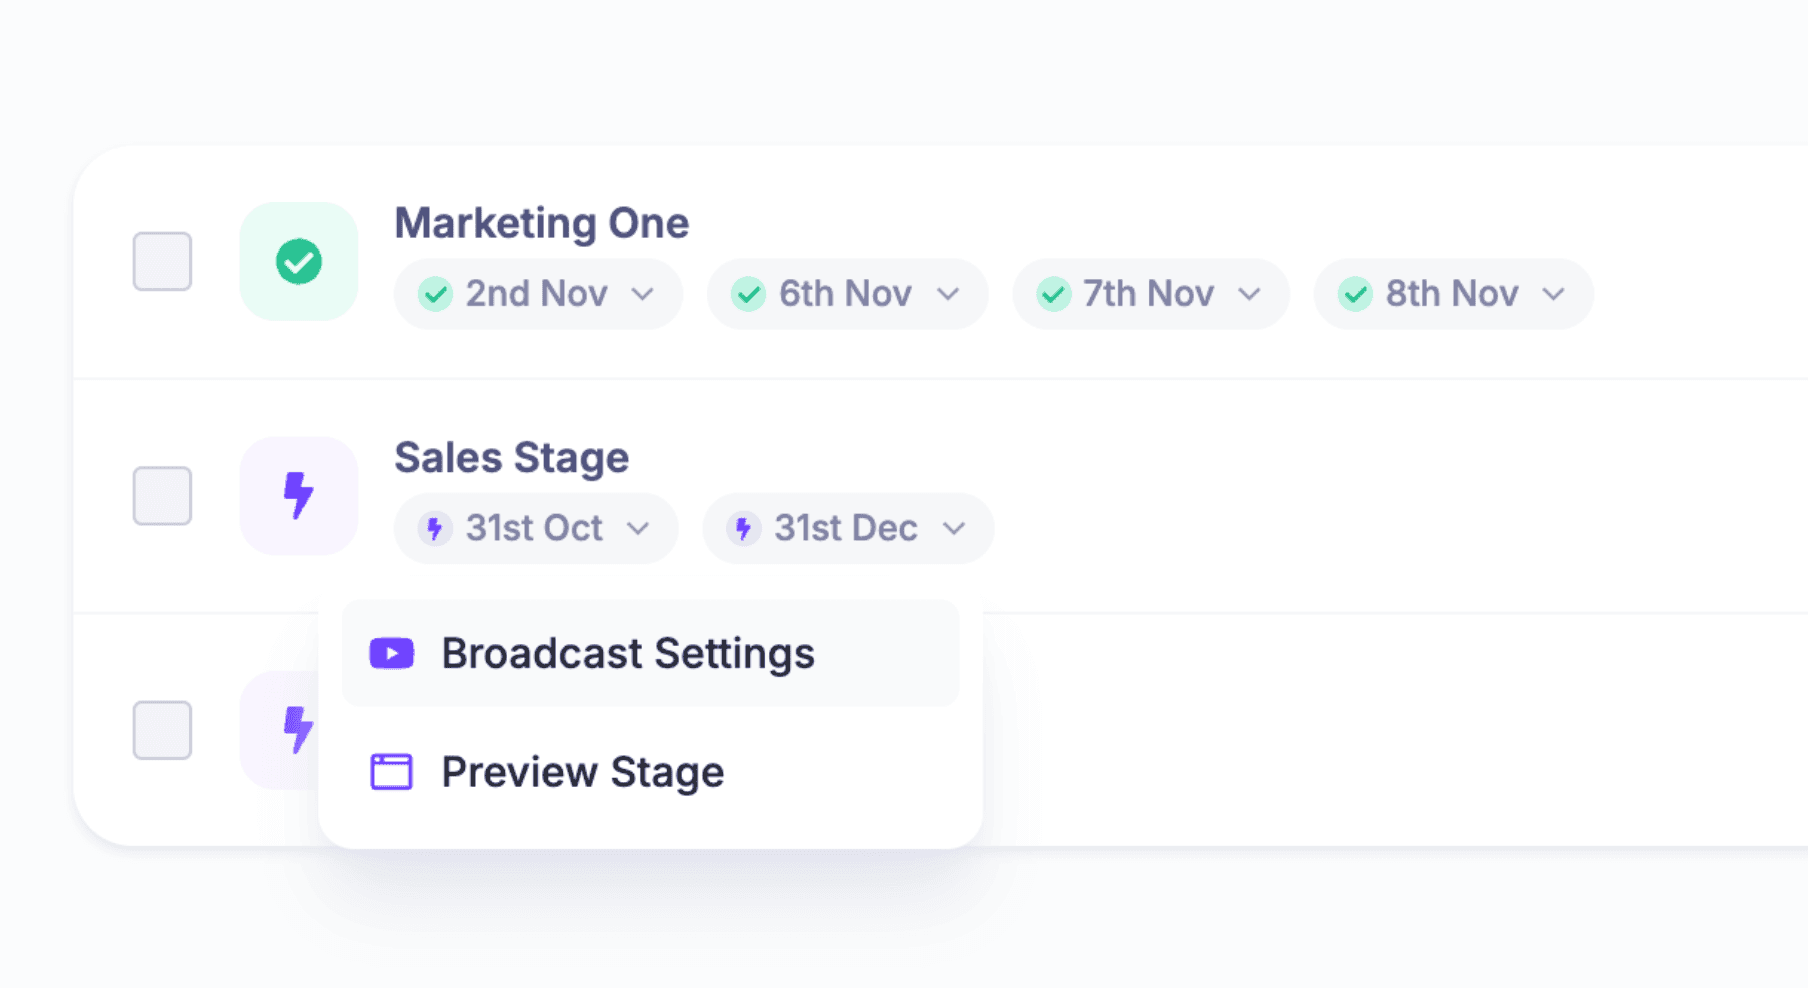Screen dimensions: 1808x988
Task: Check the checkbox on the bottom row
Action: tap(162, 729)
